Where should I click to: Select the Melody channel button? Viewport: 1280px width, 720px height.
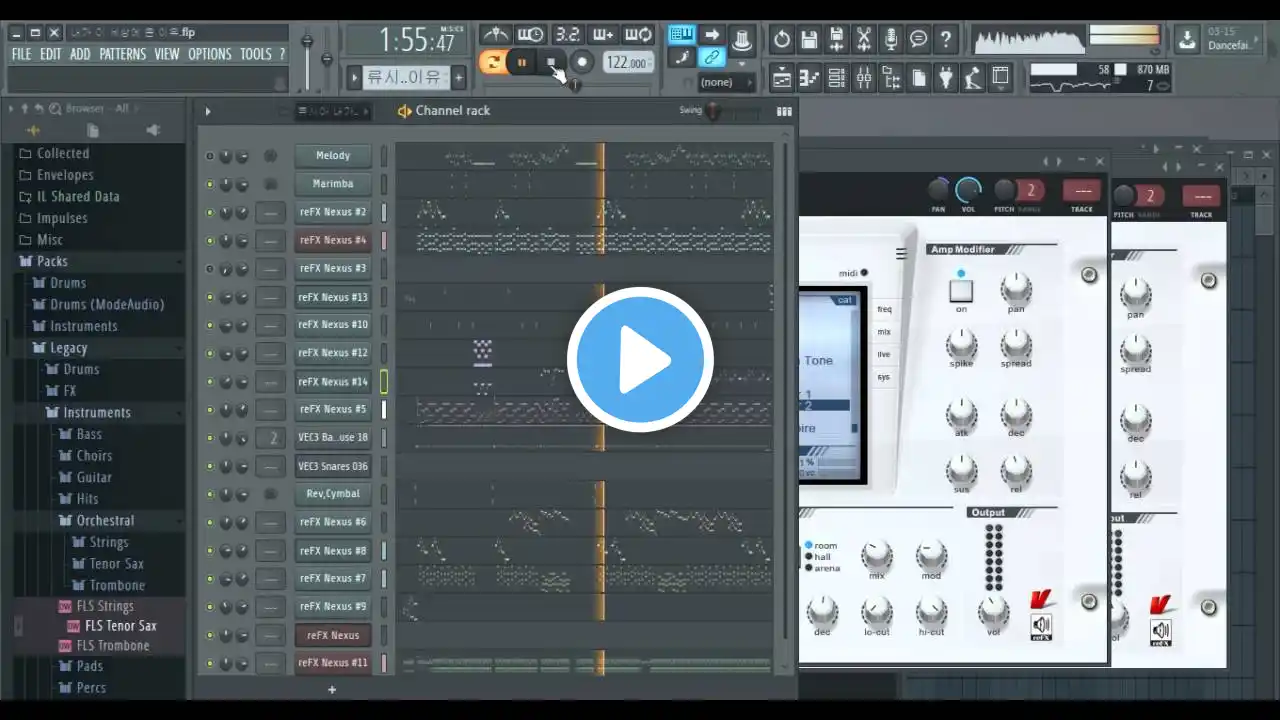(333, 156)
